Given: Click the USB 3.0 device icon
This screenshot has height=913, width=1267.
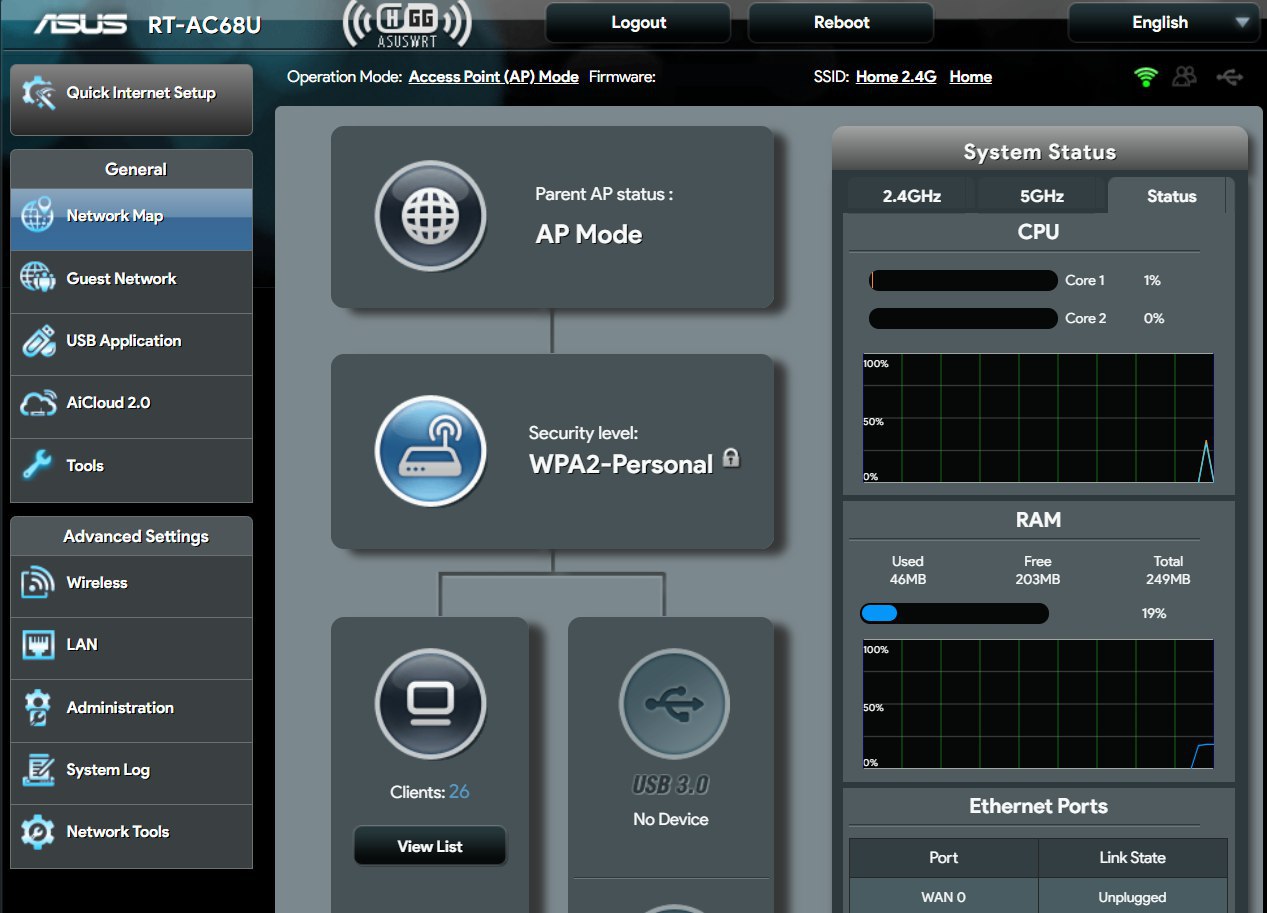Looking at the screenshot, I should point(673,704).
